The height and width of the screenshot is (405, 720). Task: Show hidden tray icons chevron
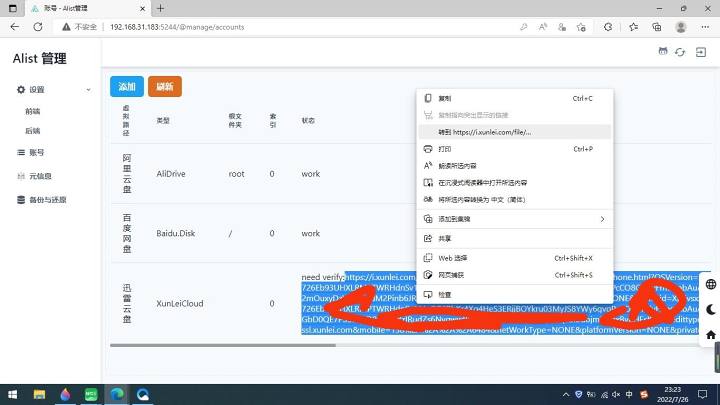[566, 394]
